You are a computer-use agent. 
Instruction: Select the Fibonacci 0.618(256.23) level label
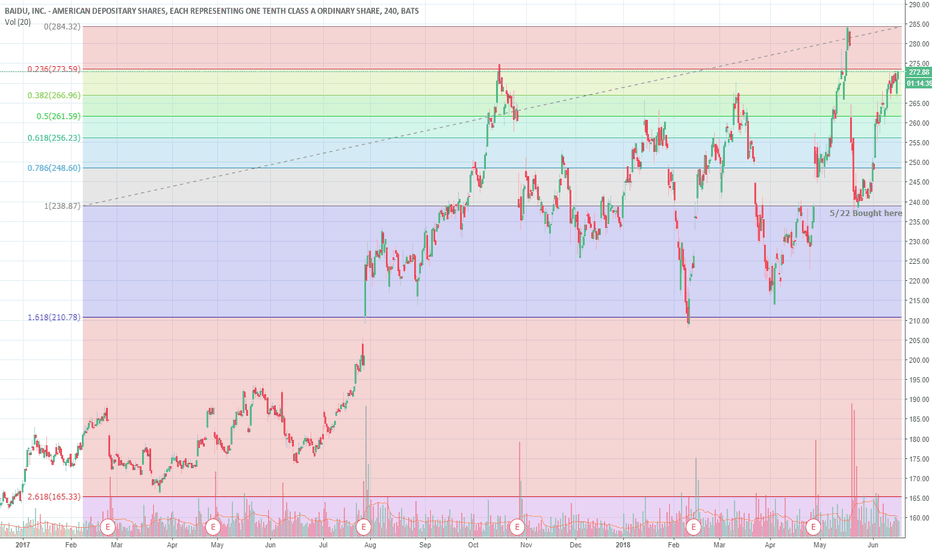[54, 138]
